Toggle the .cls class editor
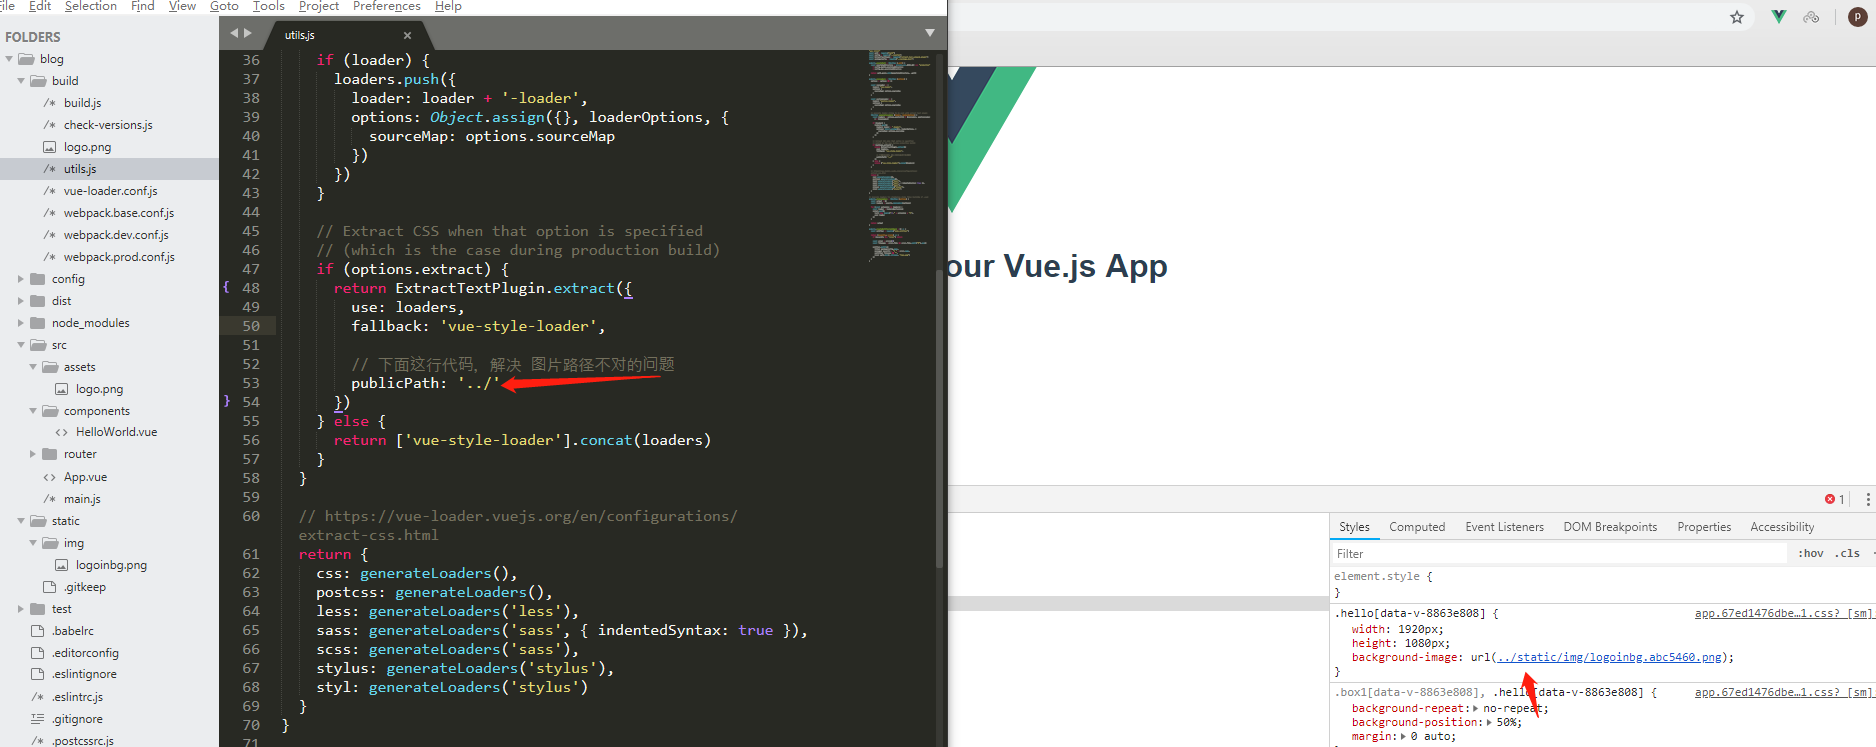This screenshot has height=747, width=1876. 1847,553
